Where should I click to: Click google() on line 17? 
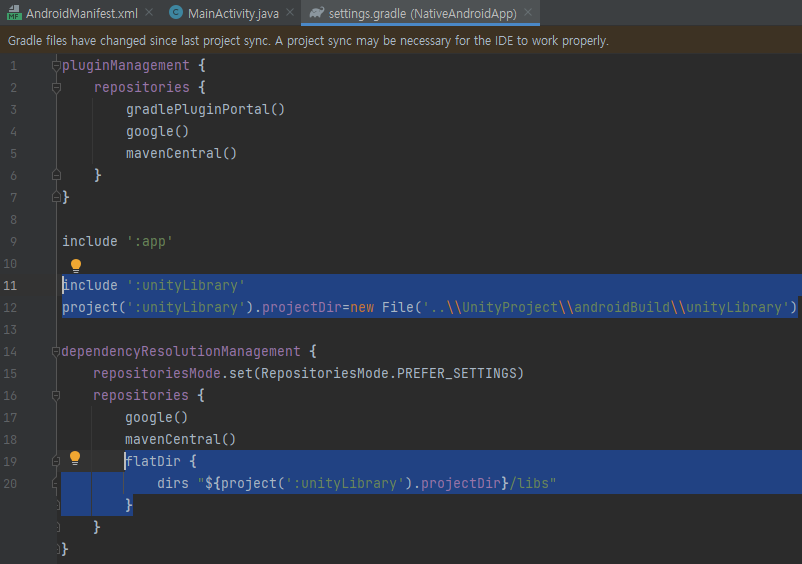click(157, 417)
